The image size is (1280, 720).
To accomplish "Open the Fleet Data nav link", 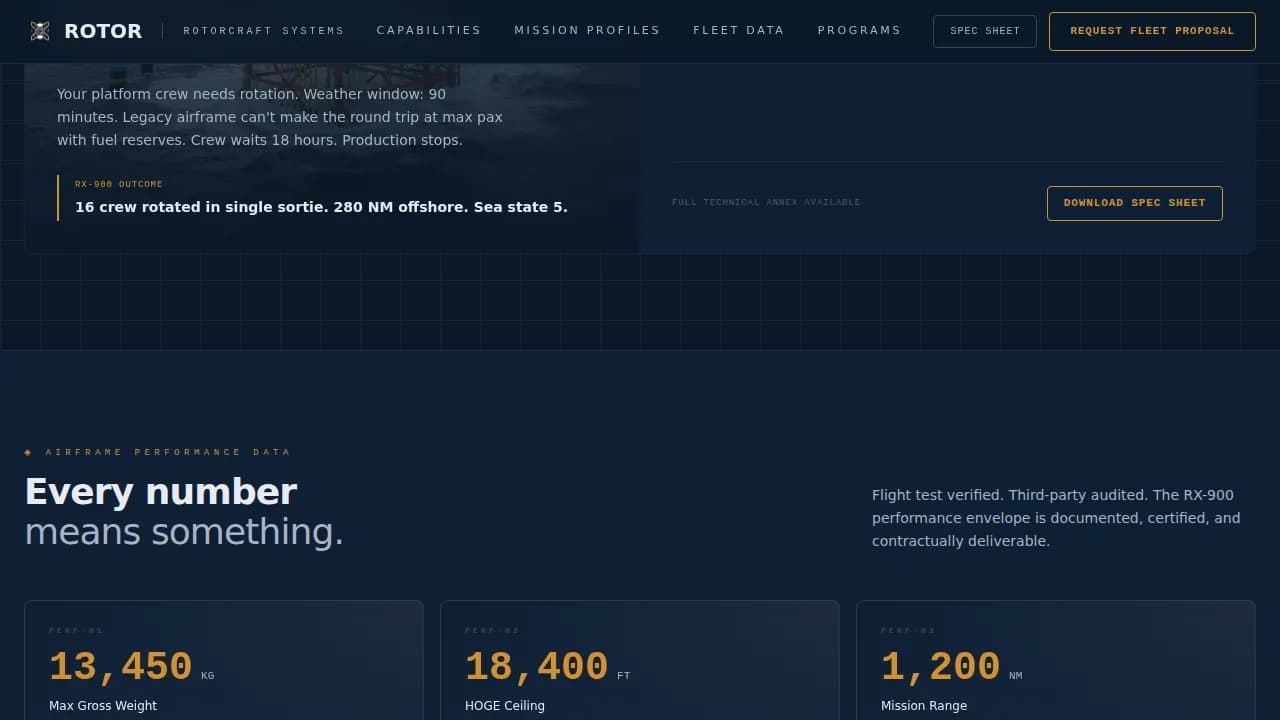I will pos(738,30).
